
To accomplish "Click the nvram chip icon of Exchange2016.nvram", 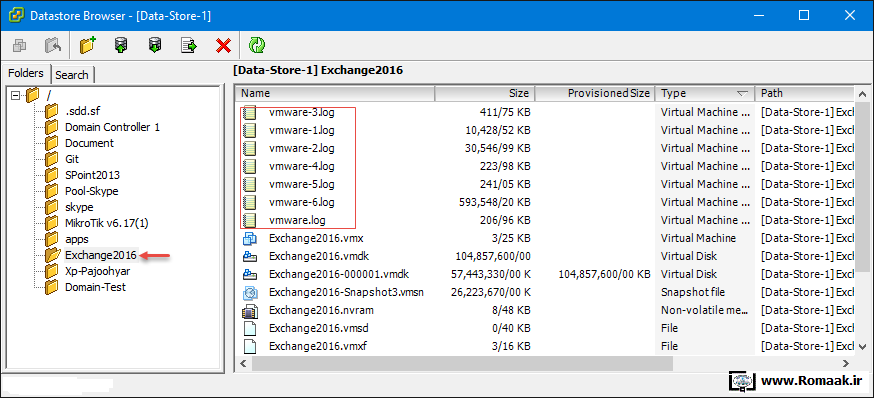I will [x=250, y=310].
